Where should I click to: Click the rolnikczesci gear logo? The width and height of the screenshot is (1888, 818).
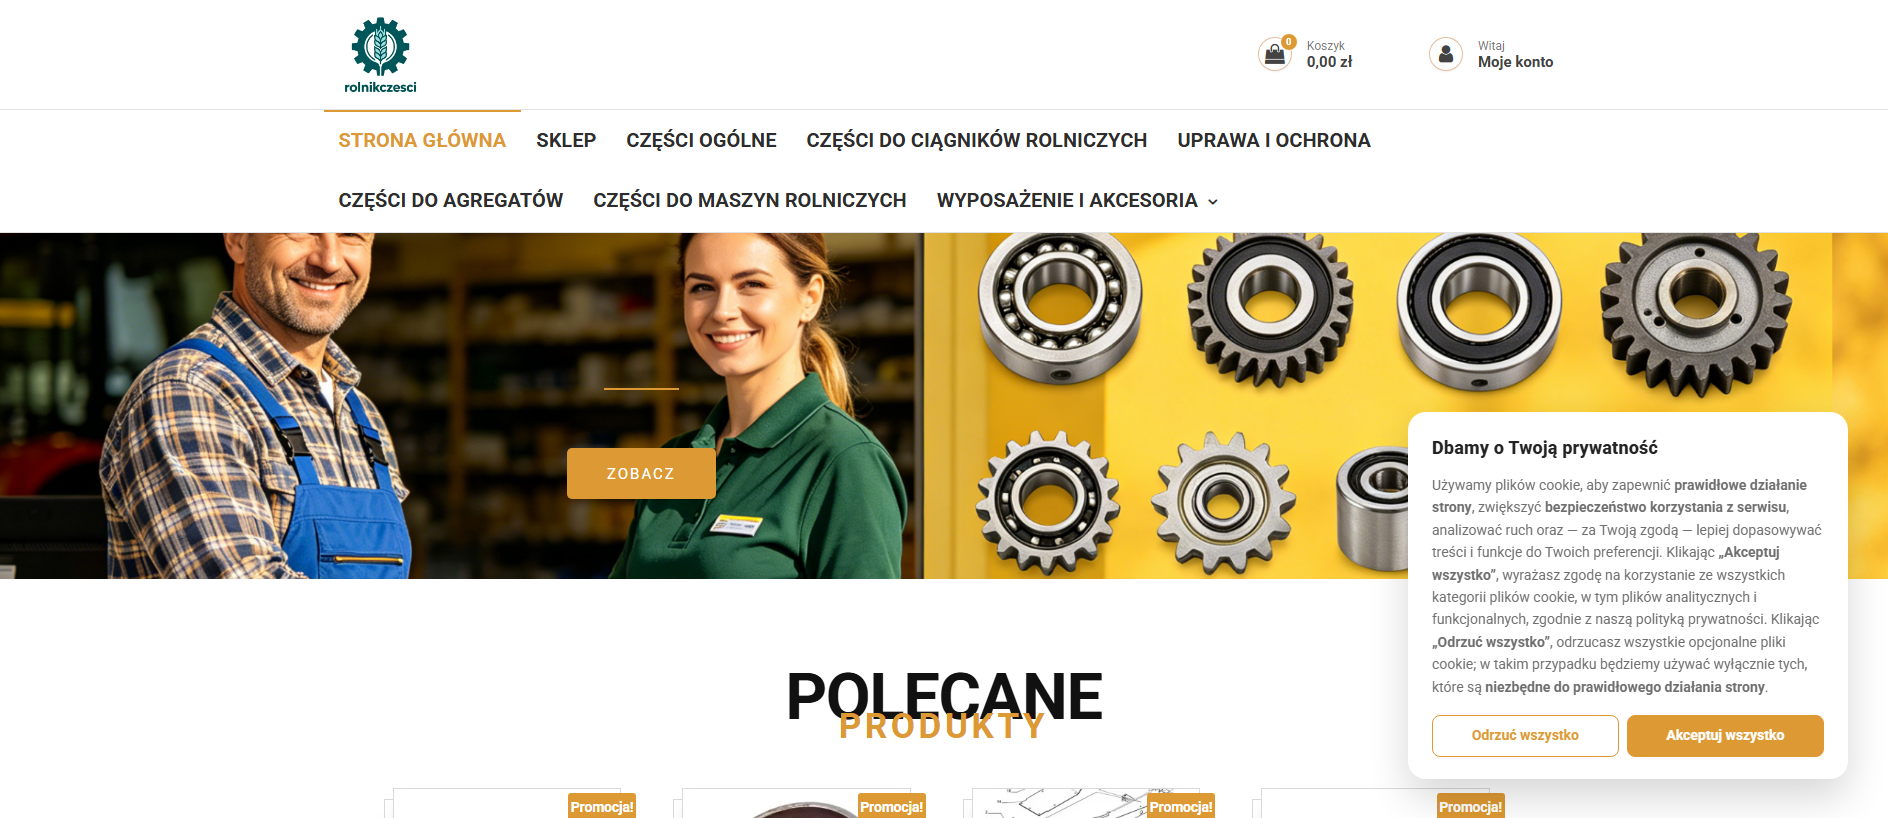[380, 55]
